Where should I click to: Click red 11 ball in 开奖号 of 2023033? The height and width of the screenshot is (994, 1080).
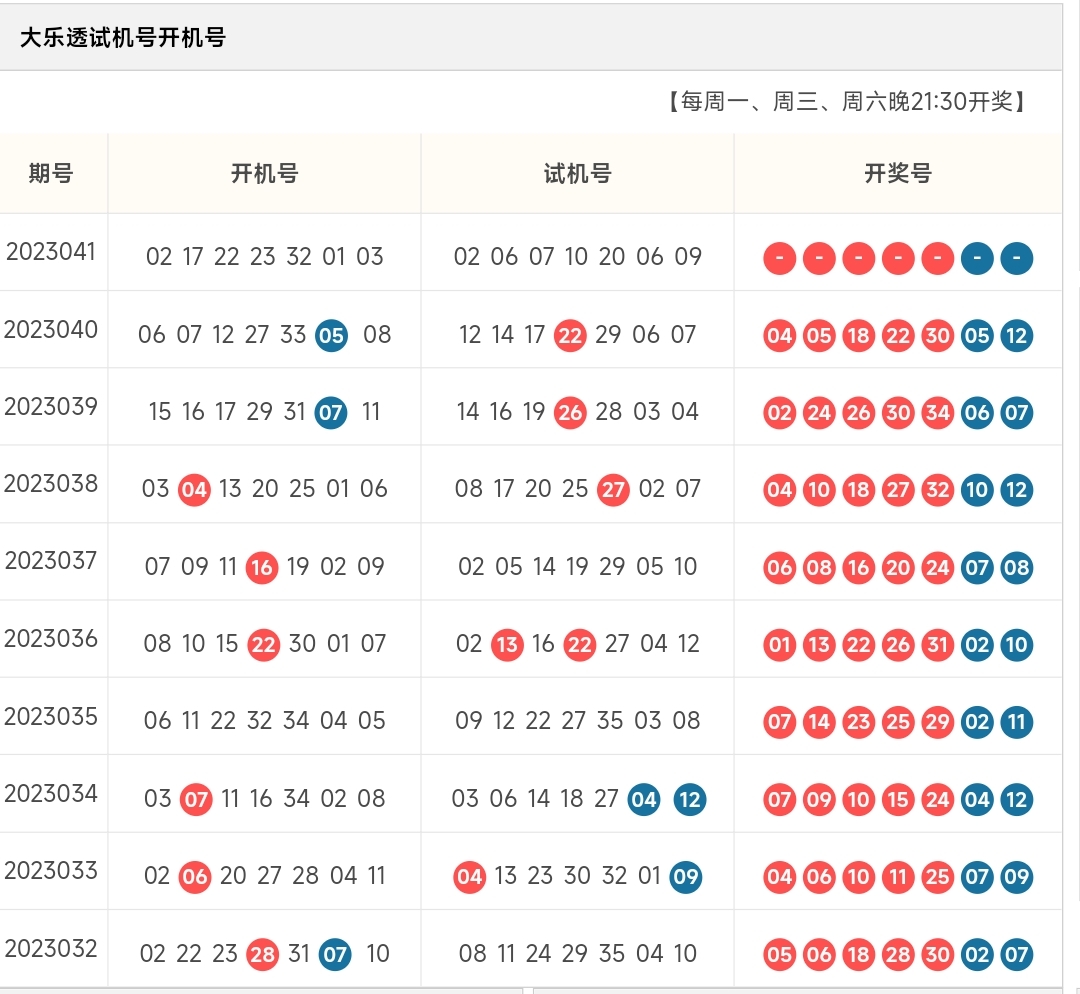(x=898, y=877)
